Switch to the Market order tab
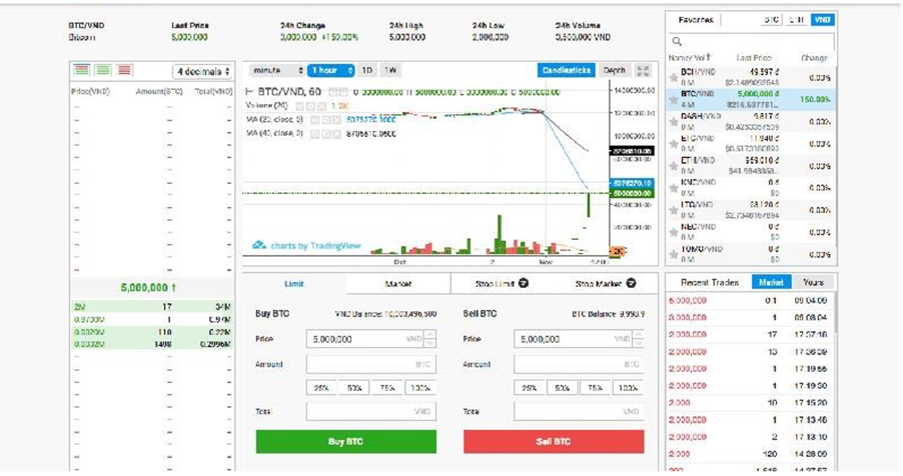The height and width of the screenshot is (476, 903). (x=398, y=284)
